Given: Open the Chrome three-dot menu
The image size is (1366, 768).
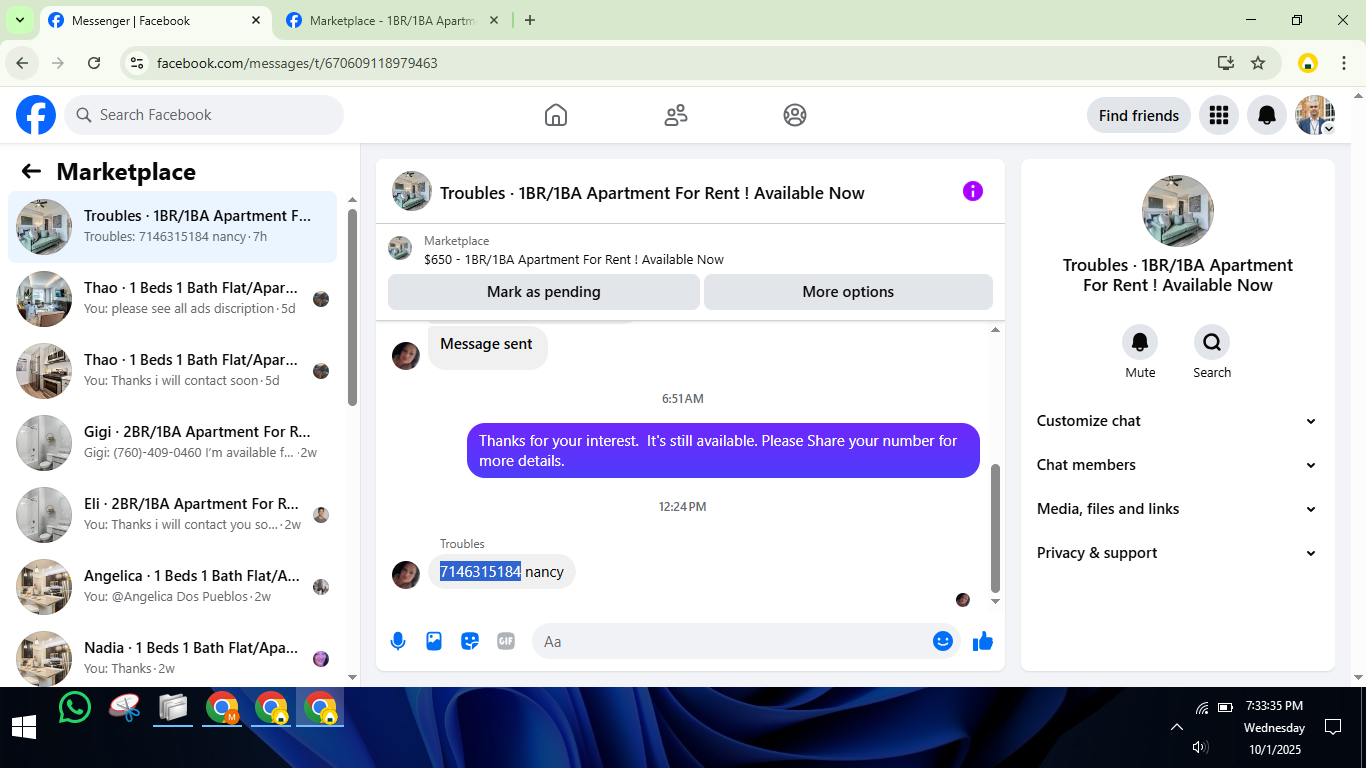Looking at the screenshot, I should click(x=1344, y=63).
